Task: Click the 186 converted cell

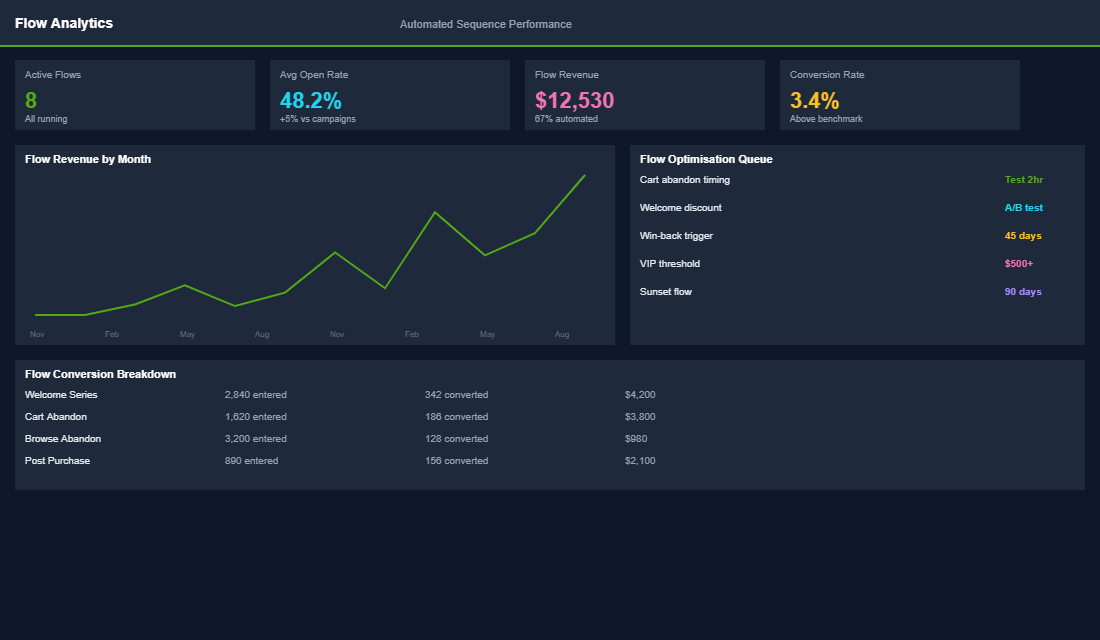Action: [x=456, y=417]
